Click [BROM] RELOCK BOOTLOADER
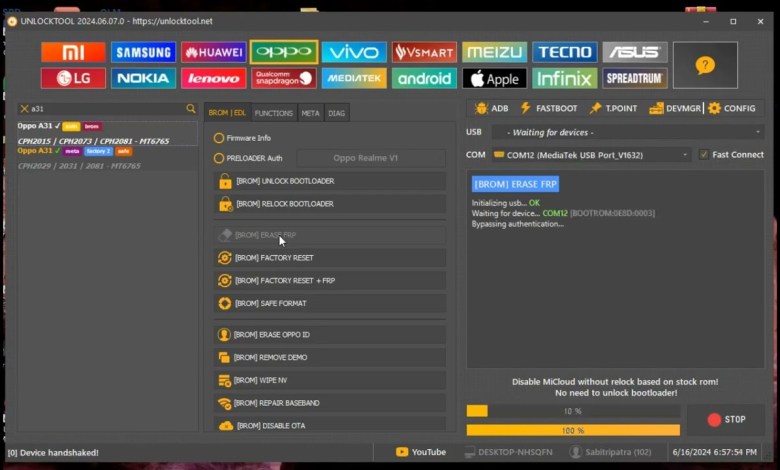Viewport: 780px width, 470px height. tap(330, 204)
